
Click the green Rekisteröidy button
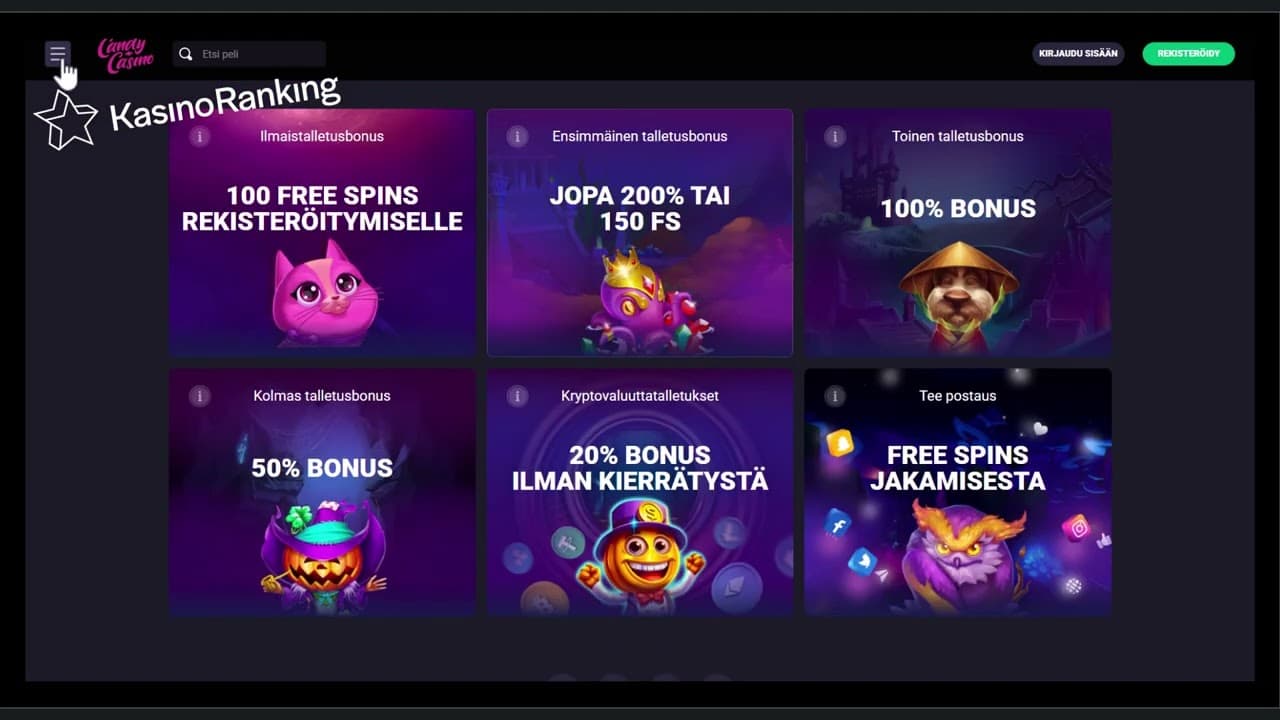click(1189, 54)
